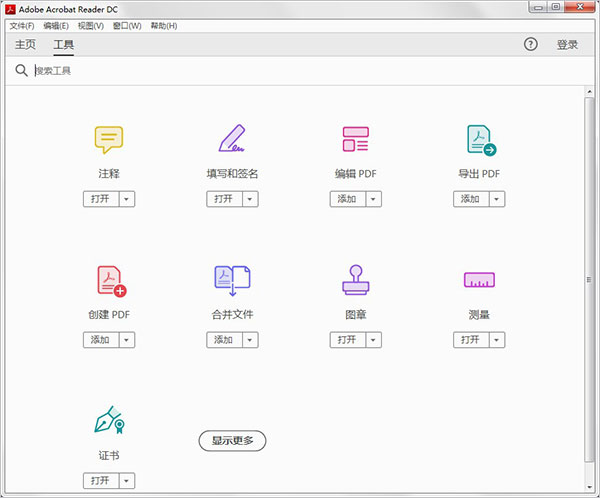Screen dimensions: 600x498
Task: Click the 登录 sign-in link
Action: (567, 45)
